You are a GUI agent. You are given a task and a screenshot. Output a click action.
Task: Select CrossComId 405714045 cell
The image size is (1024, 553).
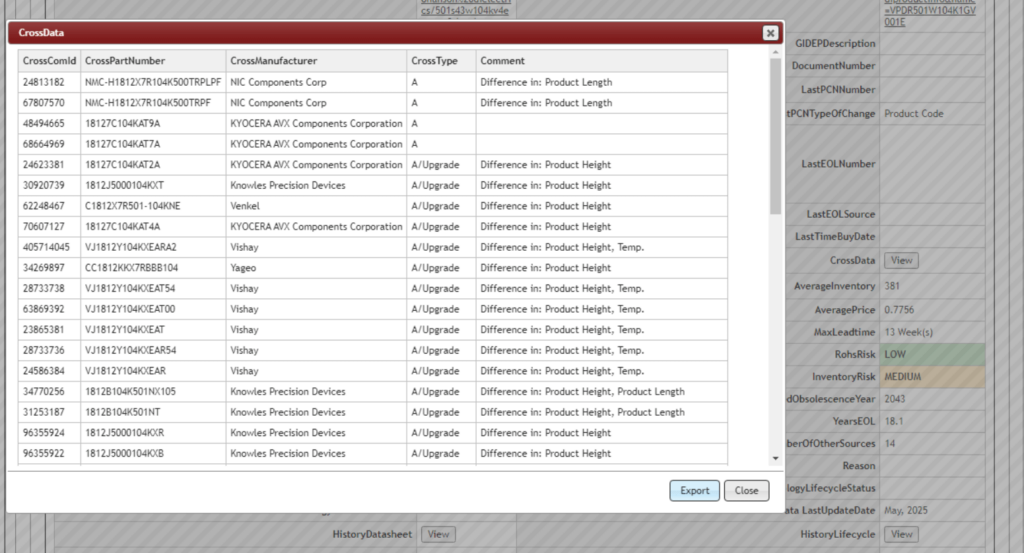[x=49, y=247]
